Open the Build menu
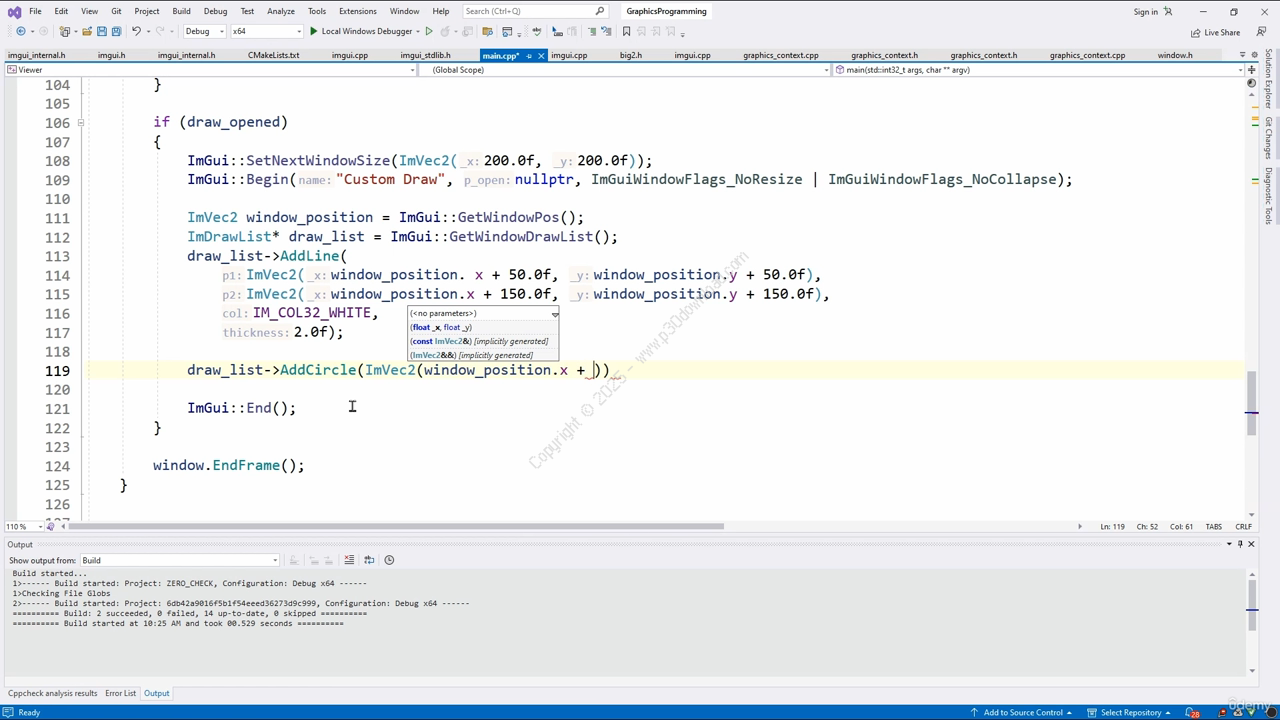Viewport: 1280px width, 720px height. (181, 11)
